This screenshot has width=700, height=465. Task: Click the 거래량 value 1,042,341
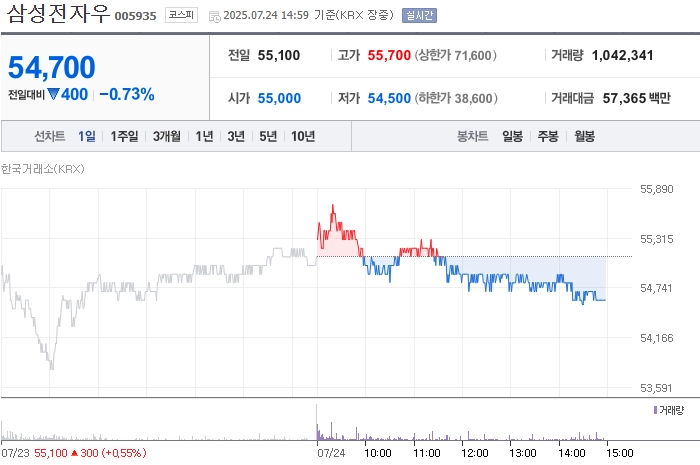coord(622,55)
